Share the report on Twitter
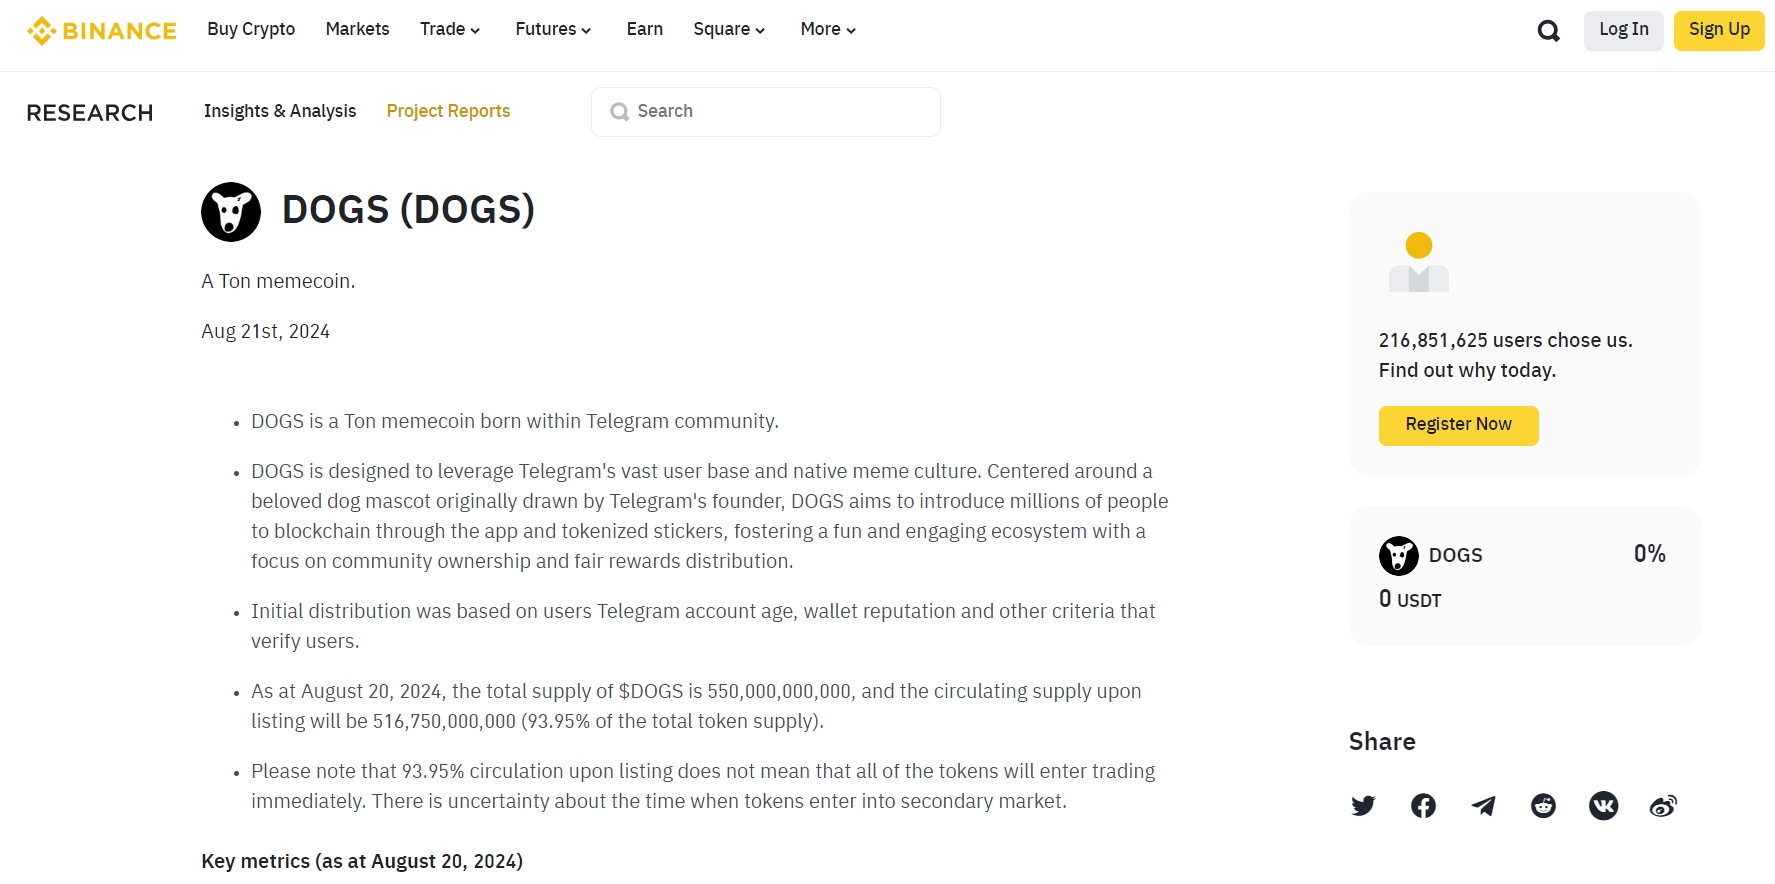 1363,806
